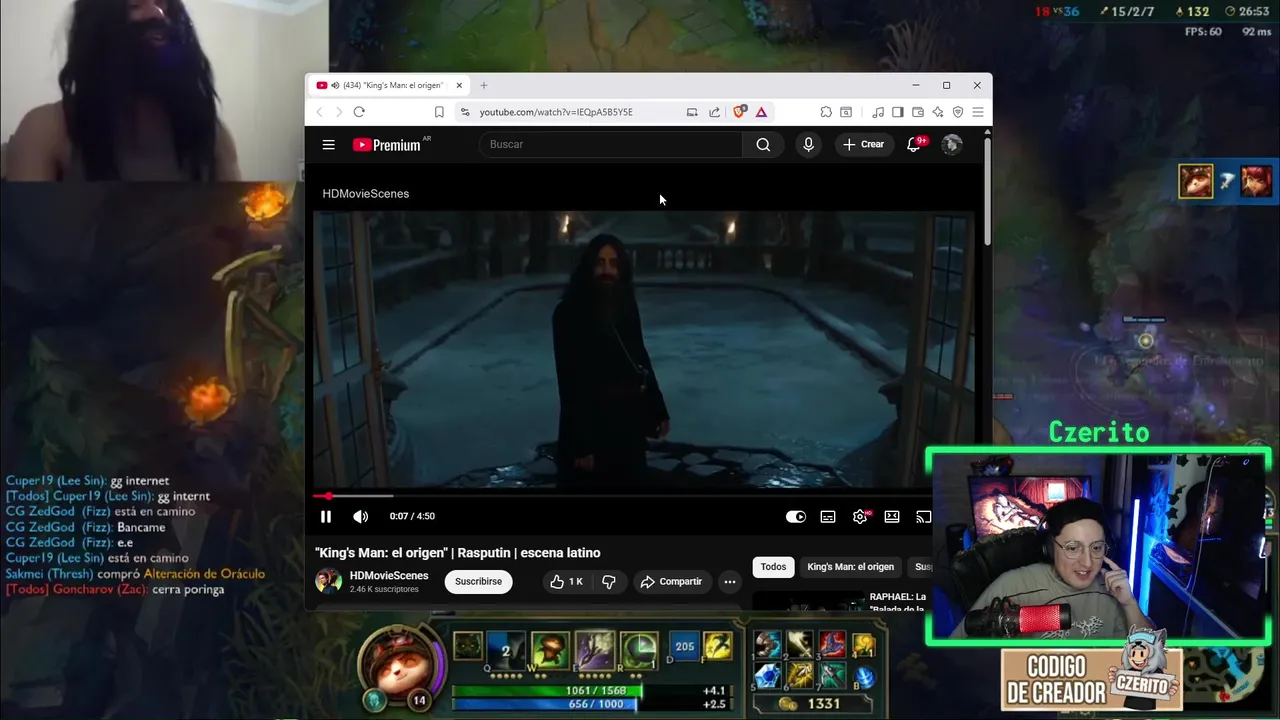The image size is (1280, 720).
Task: Pause the YouTube video
Action: (325, 516)
